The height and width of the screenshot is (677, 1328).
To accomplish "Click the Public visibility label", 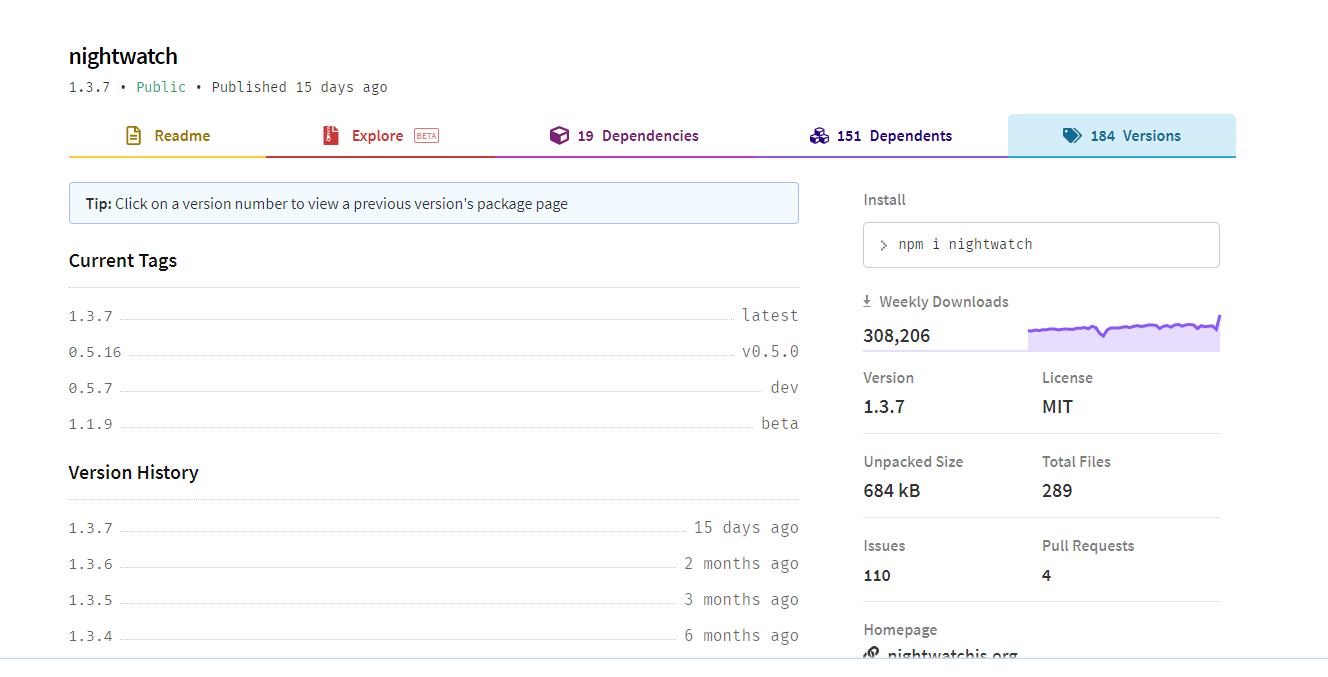I will tap(161, 87).
